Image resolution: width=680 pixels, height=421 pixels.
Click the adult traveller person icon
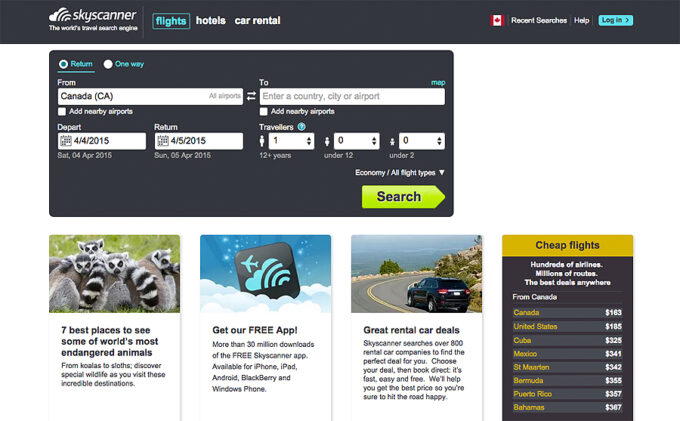pos(262,141)
